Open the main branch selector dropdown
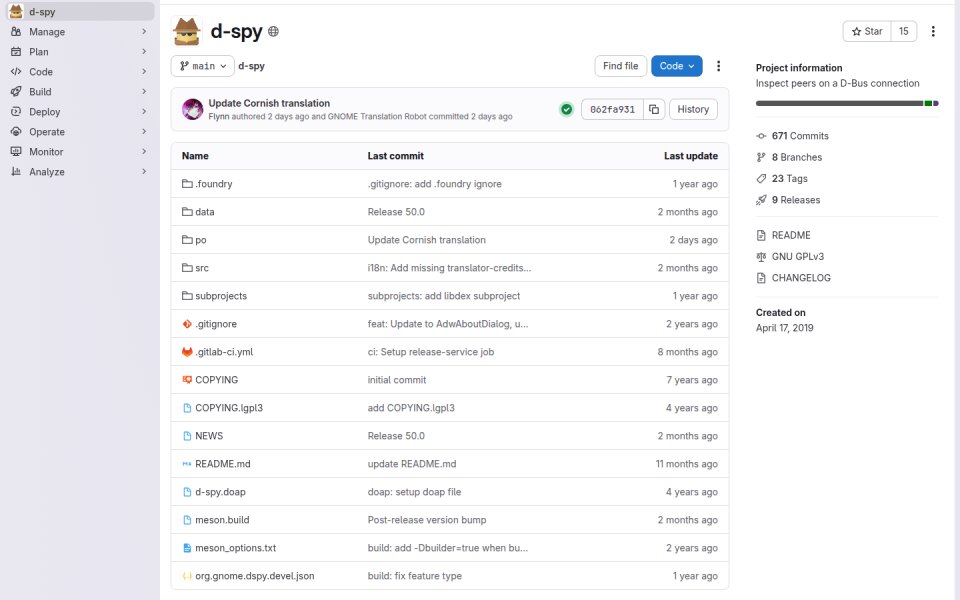Image resolution: width=960 pixels, height=600 pixels. (203, 66)
